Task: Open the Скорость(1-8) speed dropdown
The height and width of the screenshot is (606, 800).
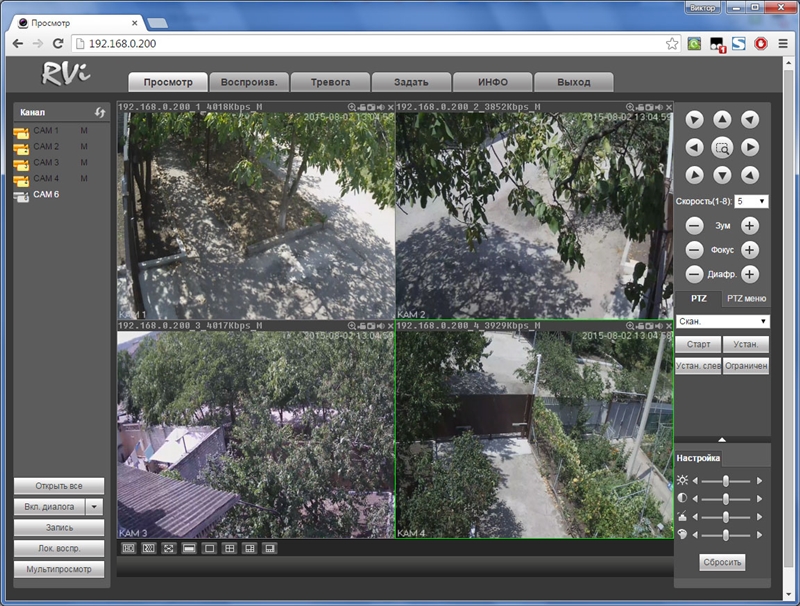Action: (x=751, y=201)
